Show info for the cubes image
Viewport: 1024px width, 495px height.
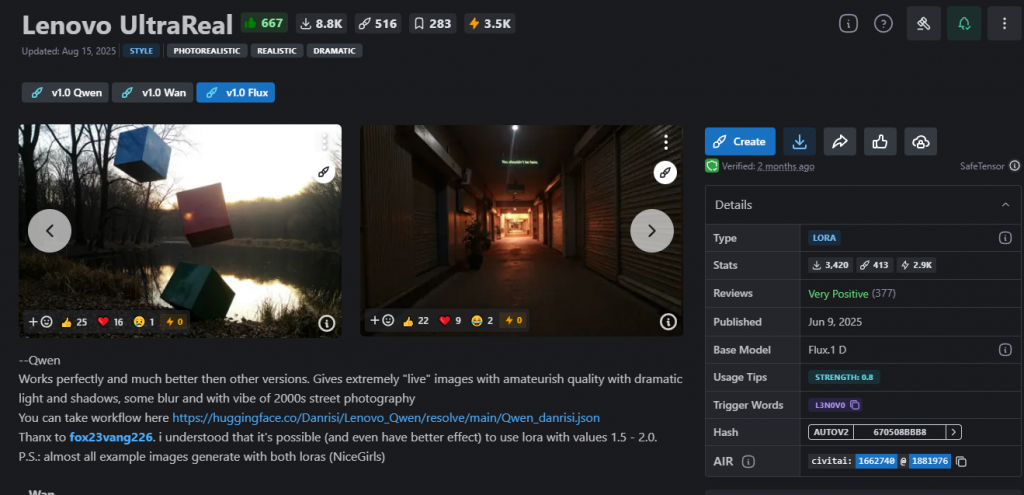point(327,323)
